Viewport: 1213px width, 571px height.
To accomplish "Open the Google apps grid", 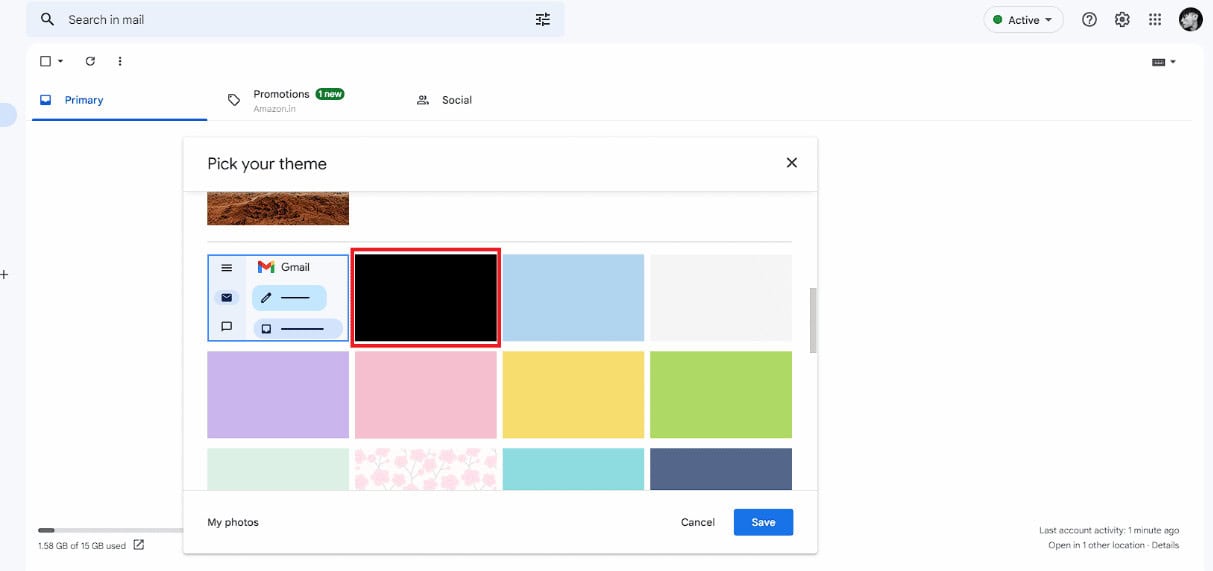I will tap(1155, 20).
